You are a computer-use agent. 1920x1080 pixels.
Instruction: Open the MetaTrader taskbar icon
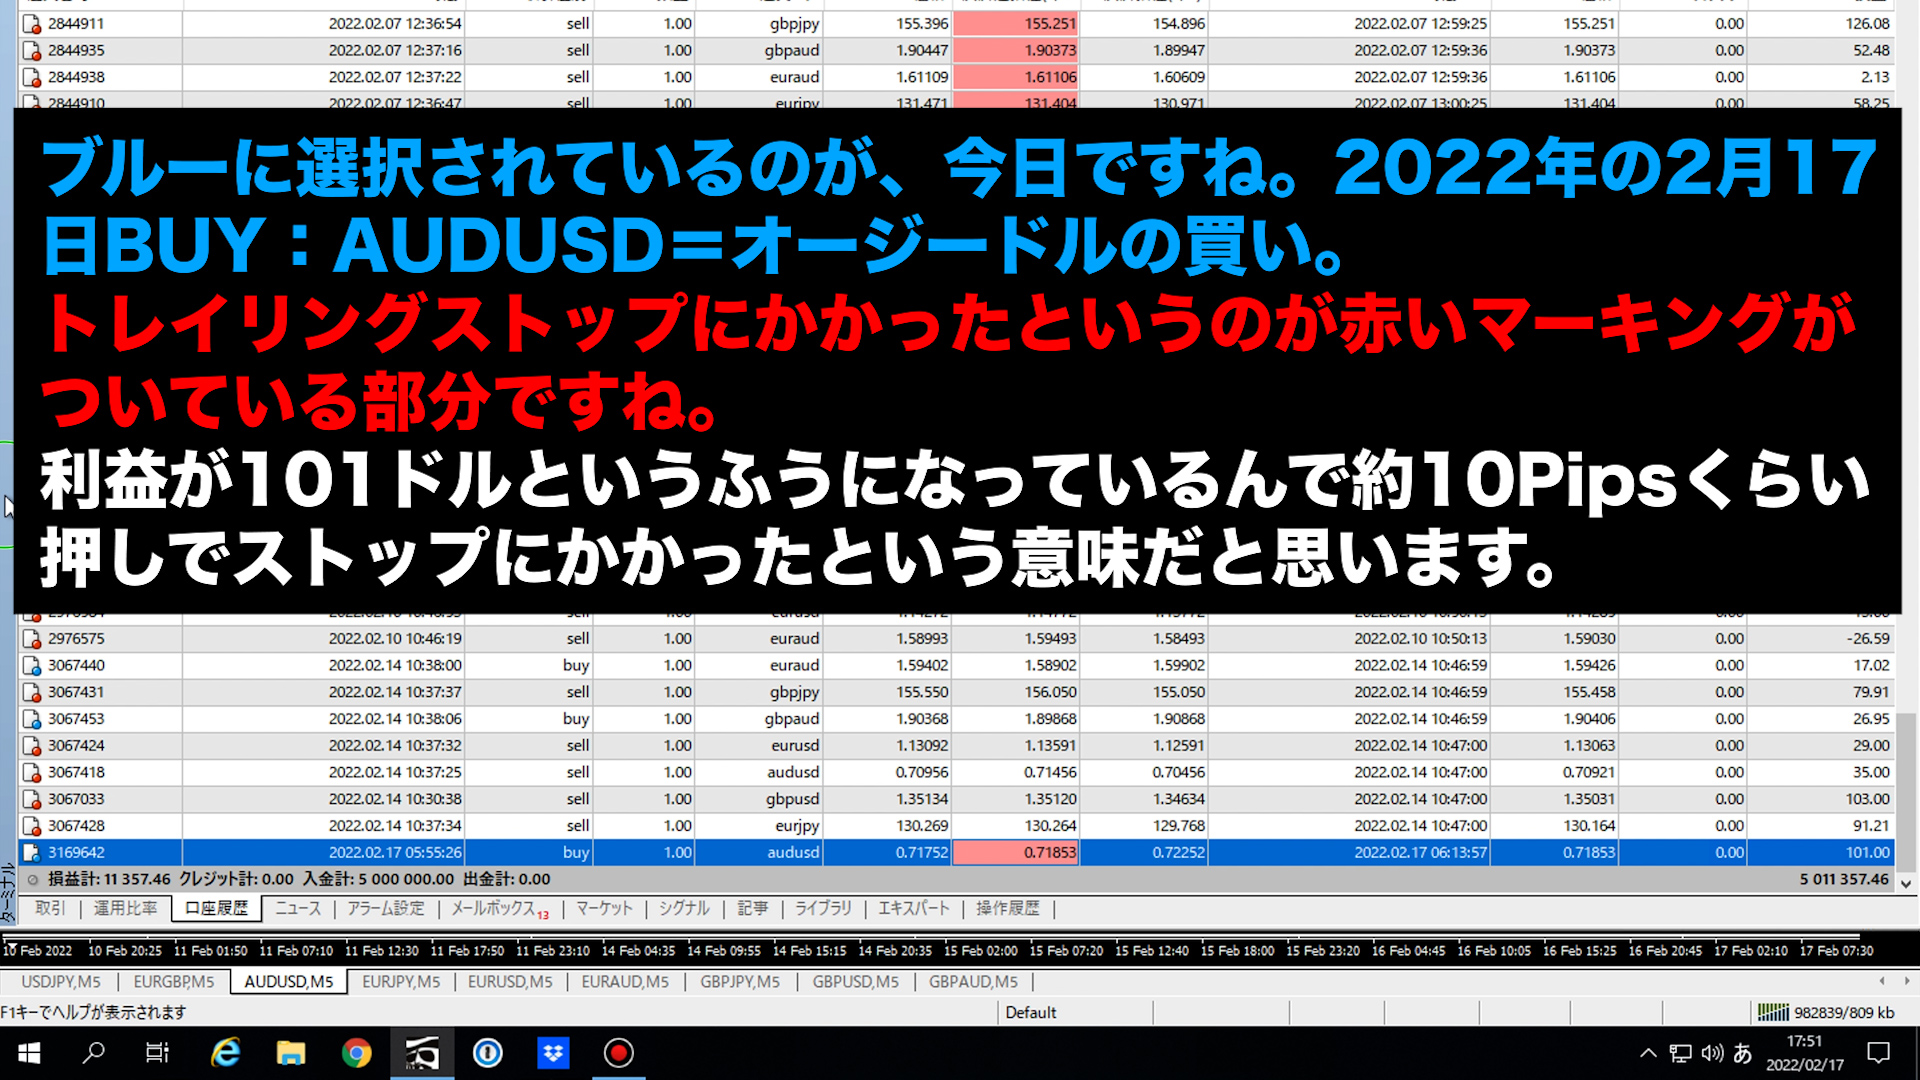coord(422,1053)
